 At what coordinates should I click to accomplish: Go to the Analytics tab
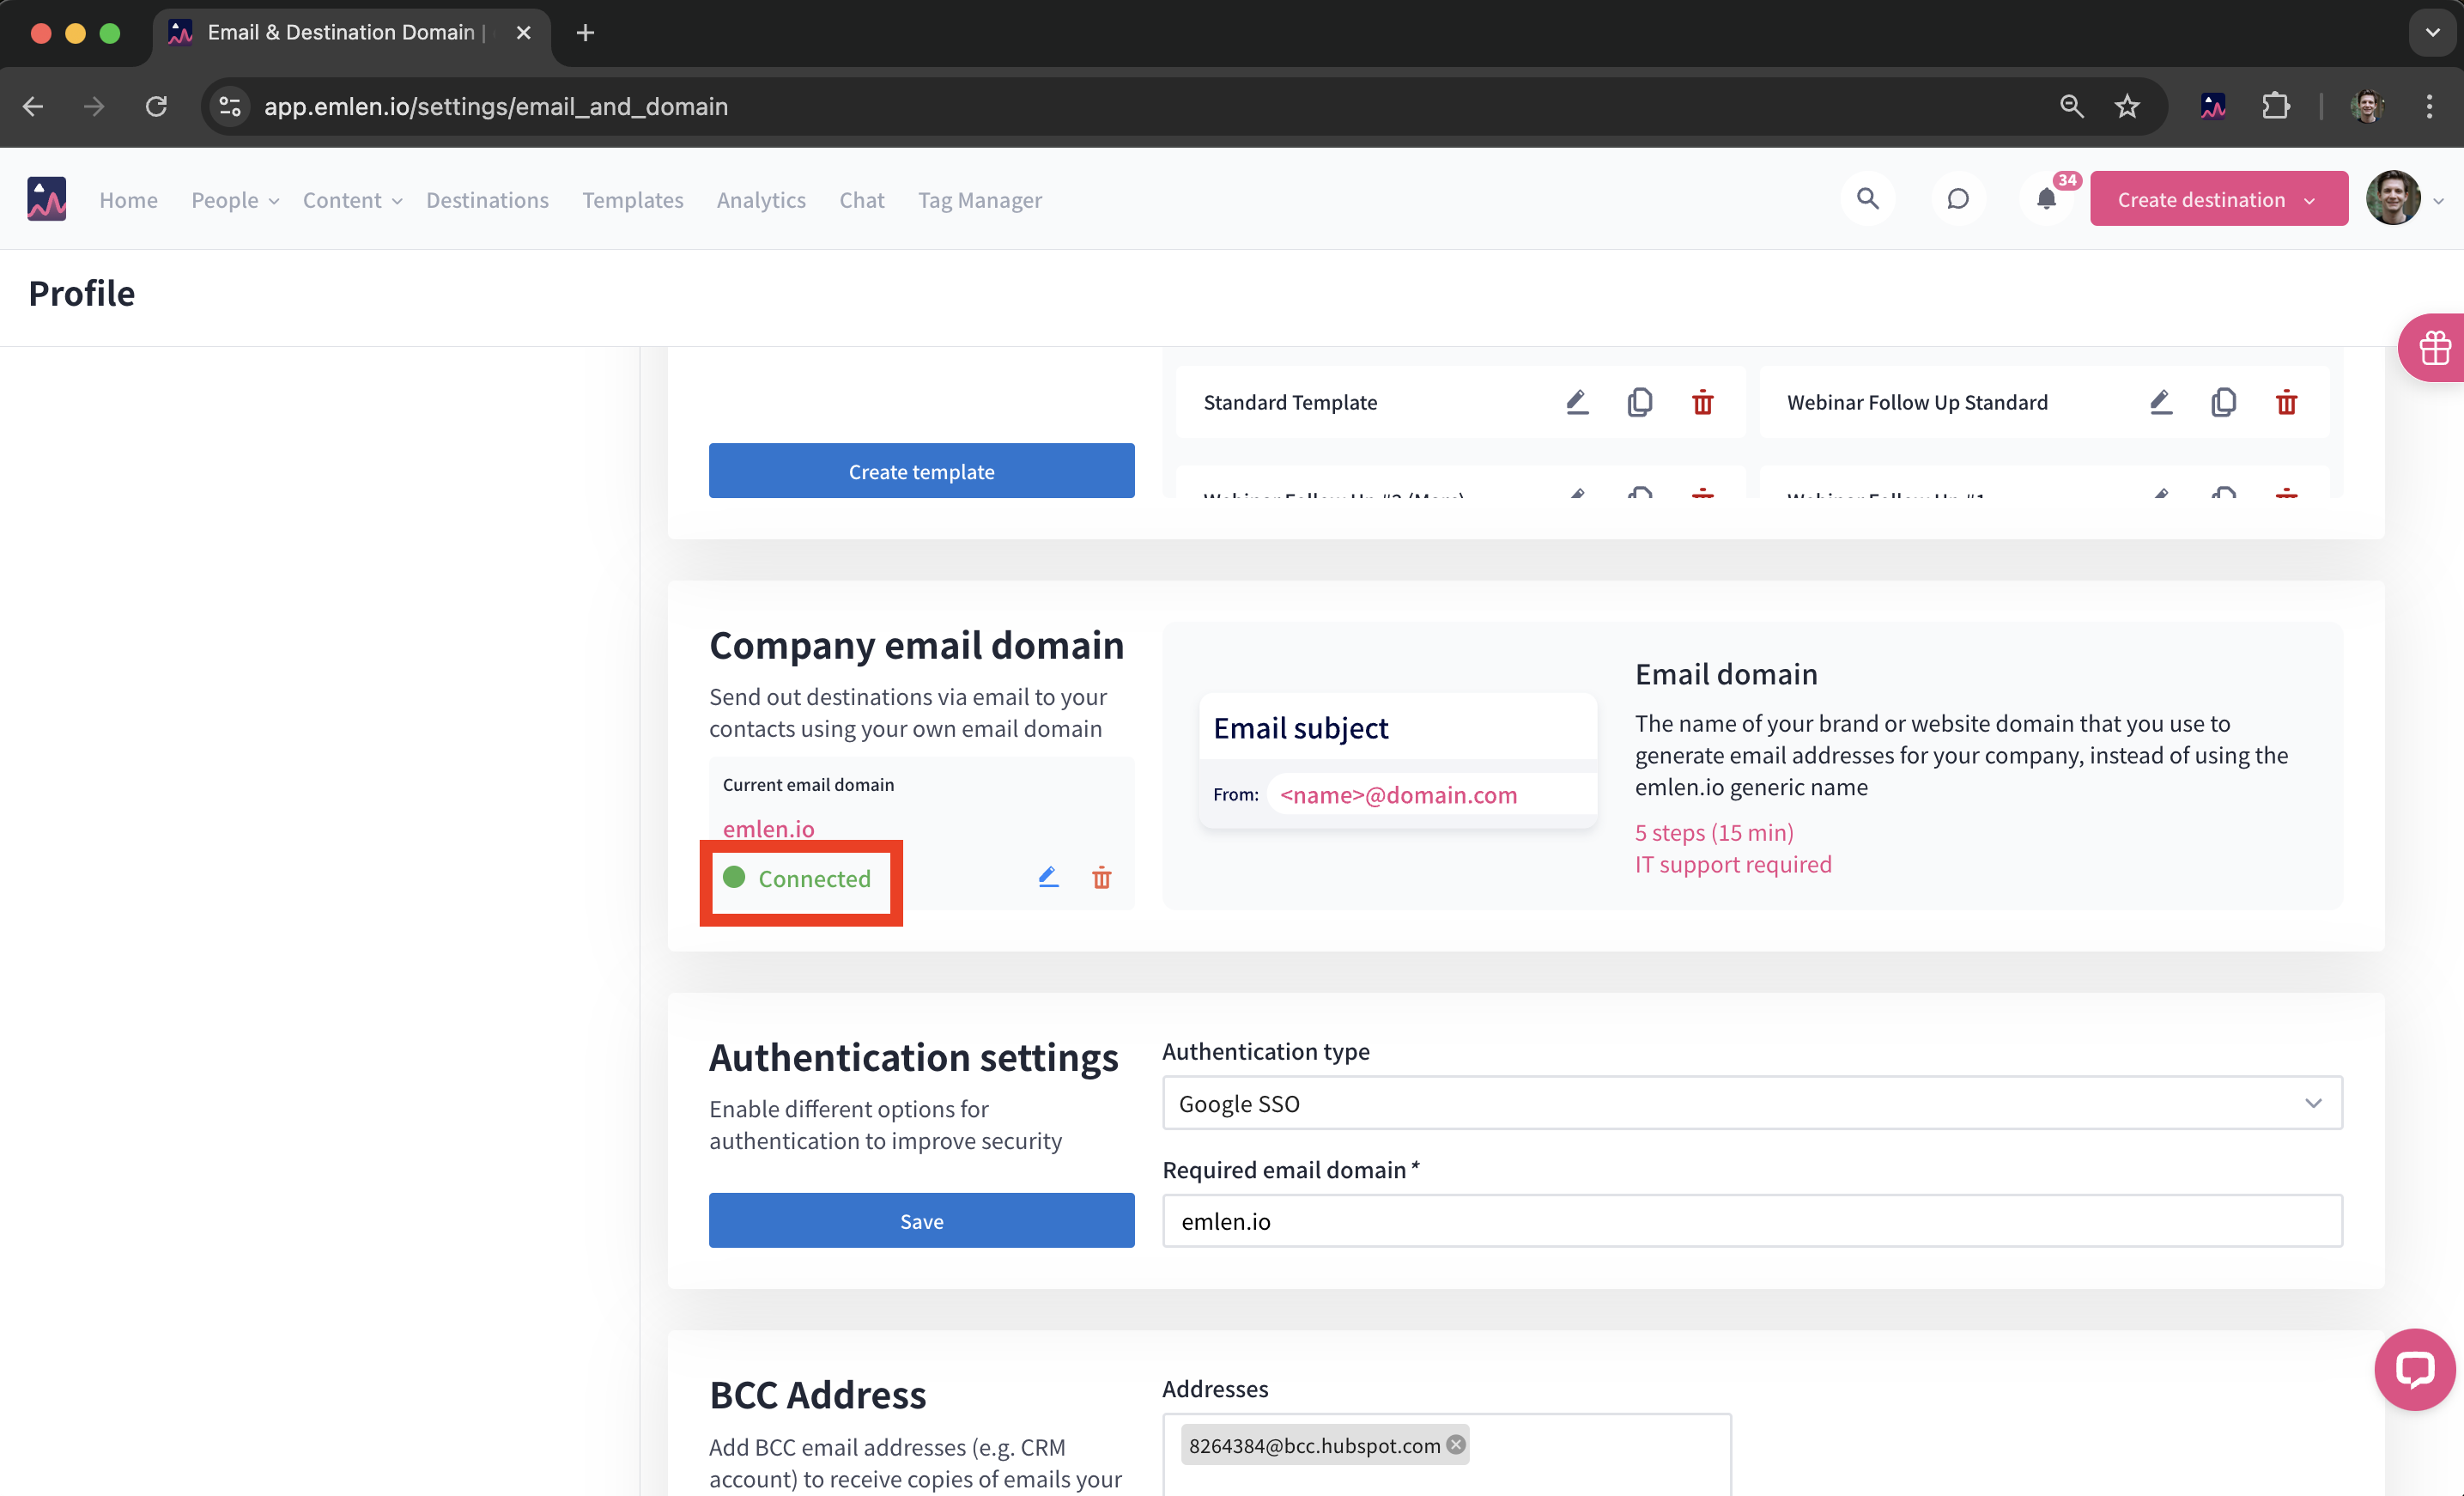point(760,200)
